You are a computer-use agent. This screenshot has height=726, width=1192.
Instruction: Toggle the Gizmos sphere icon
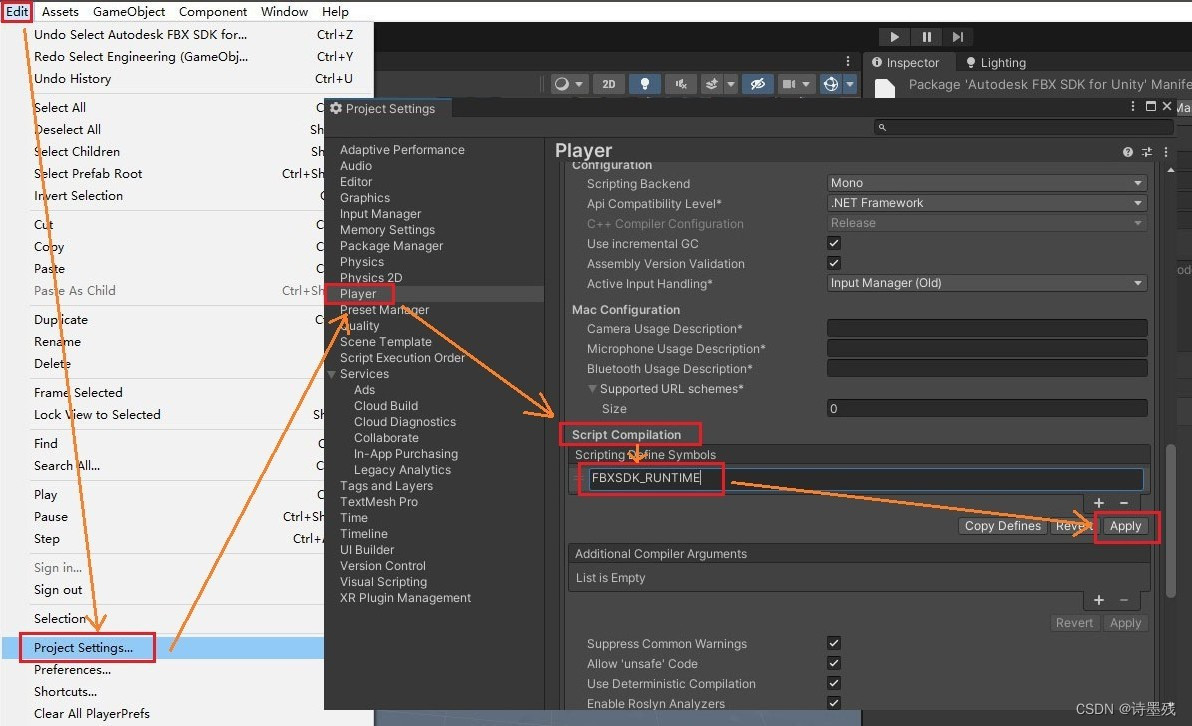click(831, 84)
